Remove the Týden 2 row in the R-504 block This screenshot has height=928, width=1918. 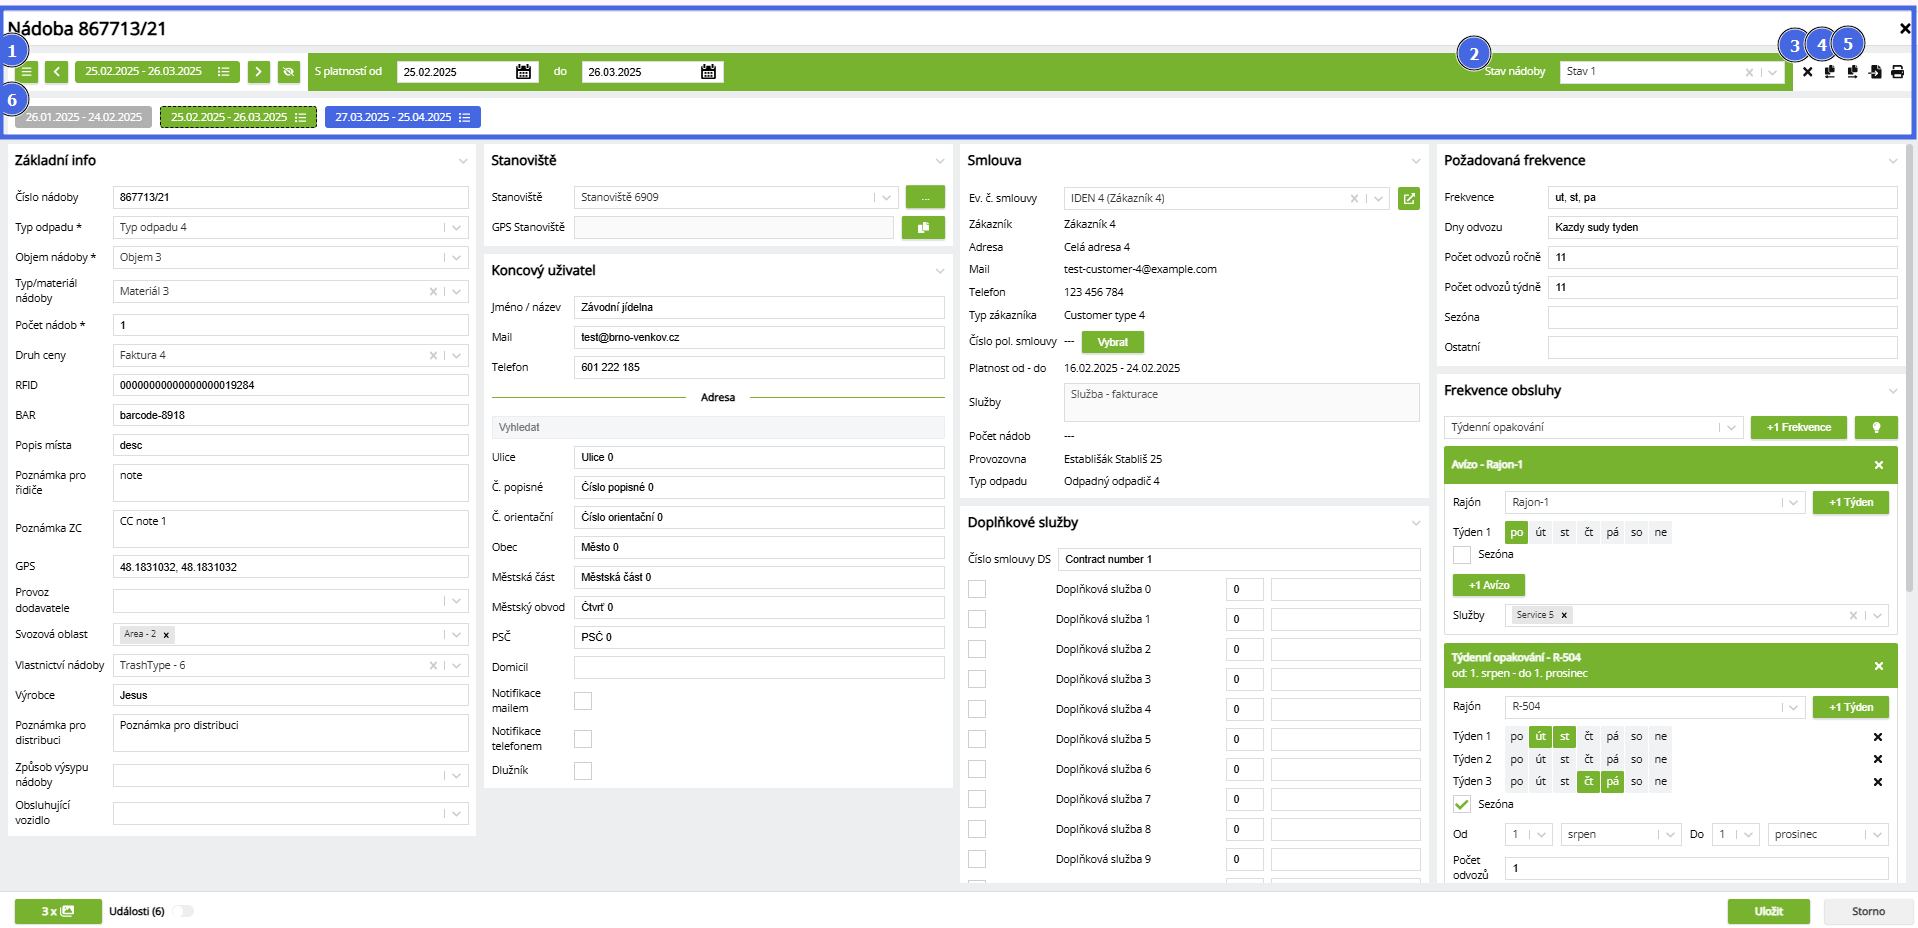pyautogui.click(x=1878, y=759)
